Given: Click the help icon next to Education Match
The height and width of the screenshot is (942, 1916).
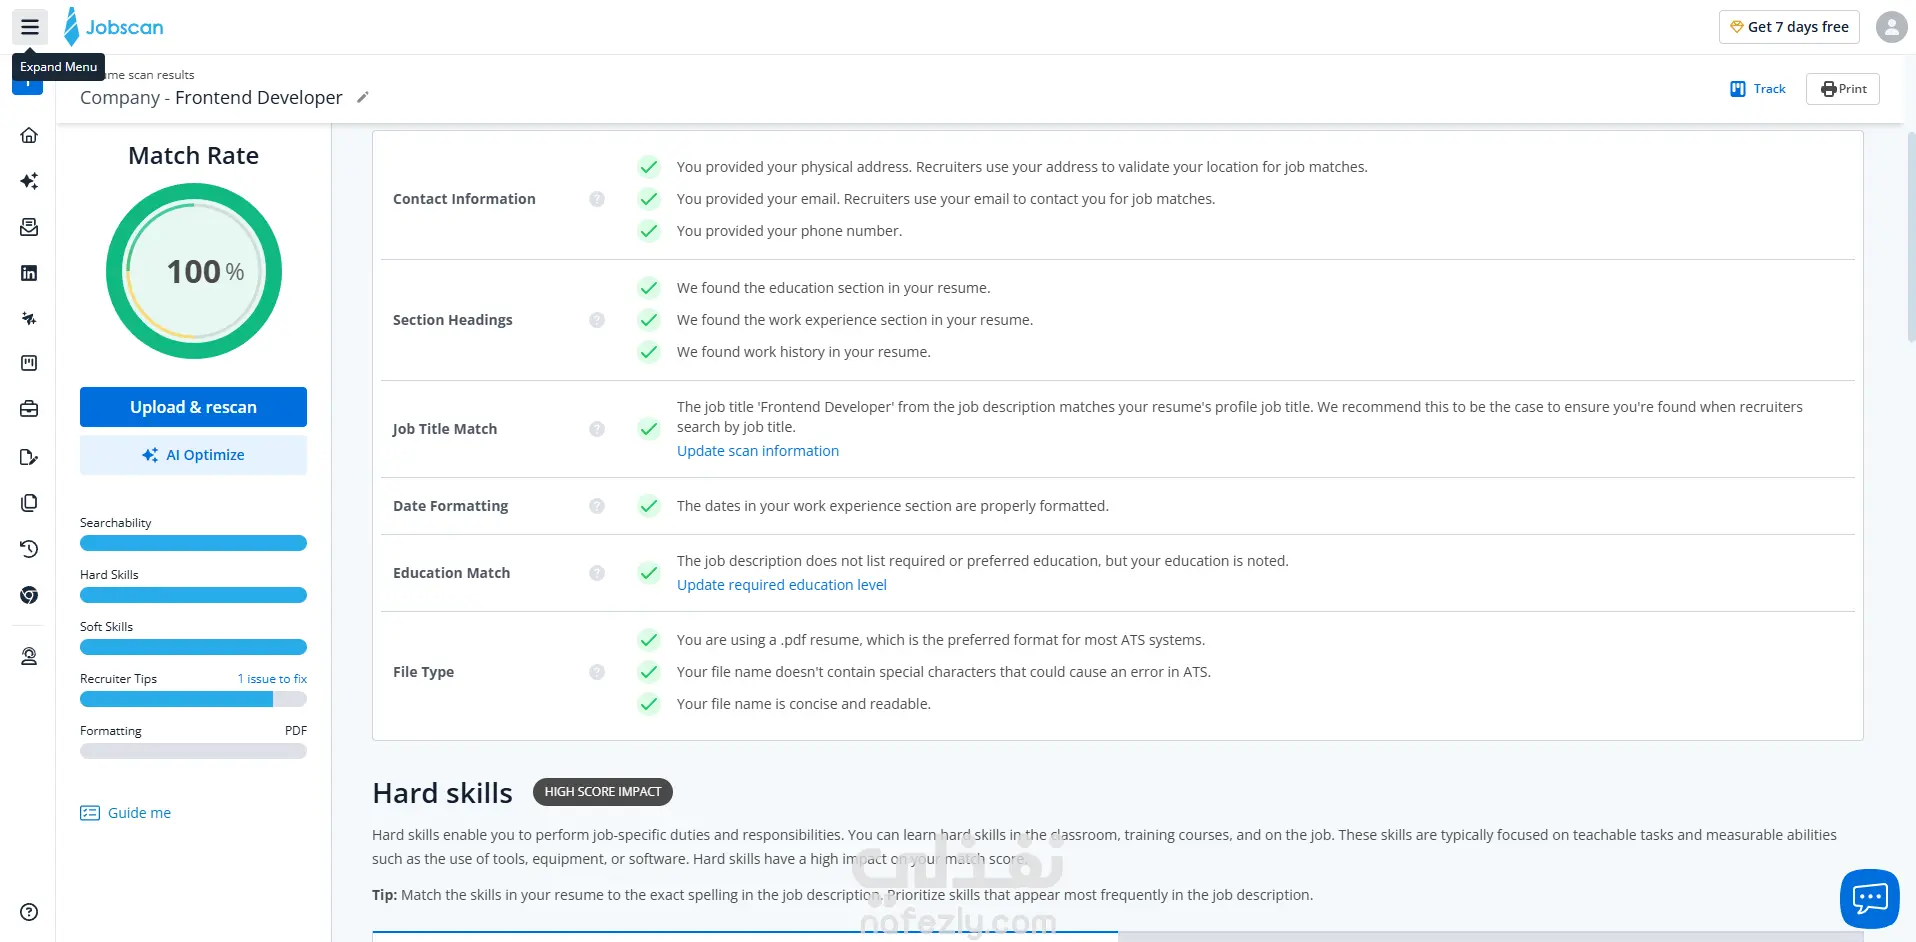Looking at the screenshot, I should coord(597,573).
